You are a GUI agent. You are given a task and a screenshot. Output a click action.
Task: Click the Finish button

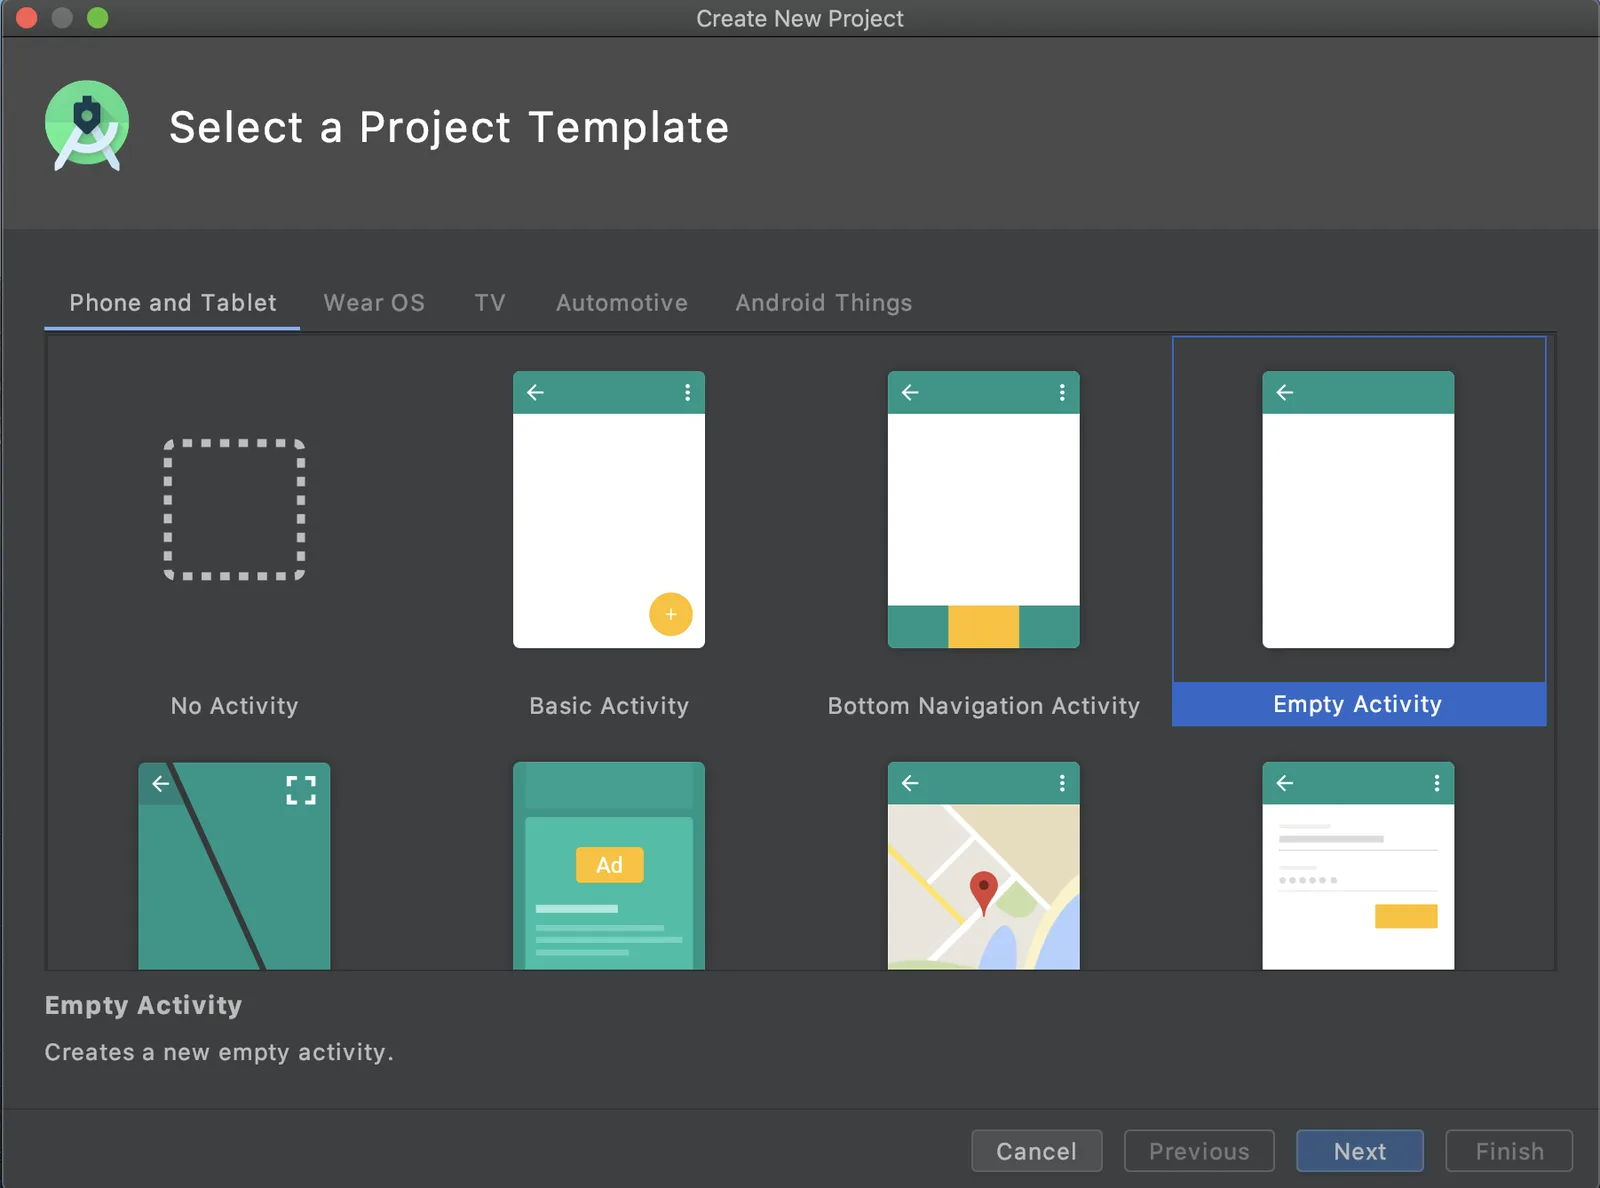pos(1509,1151)
